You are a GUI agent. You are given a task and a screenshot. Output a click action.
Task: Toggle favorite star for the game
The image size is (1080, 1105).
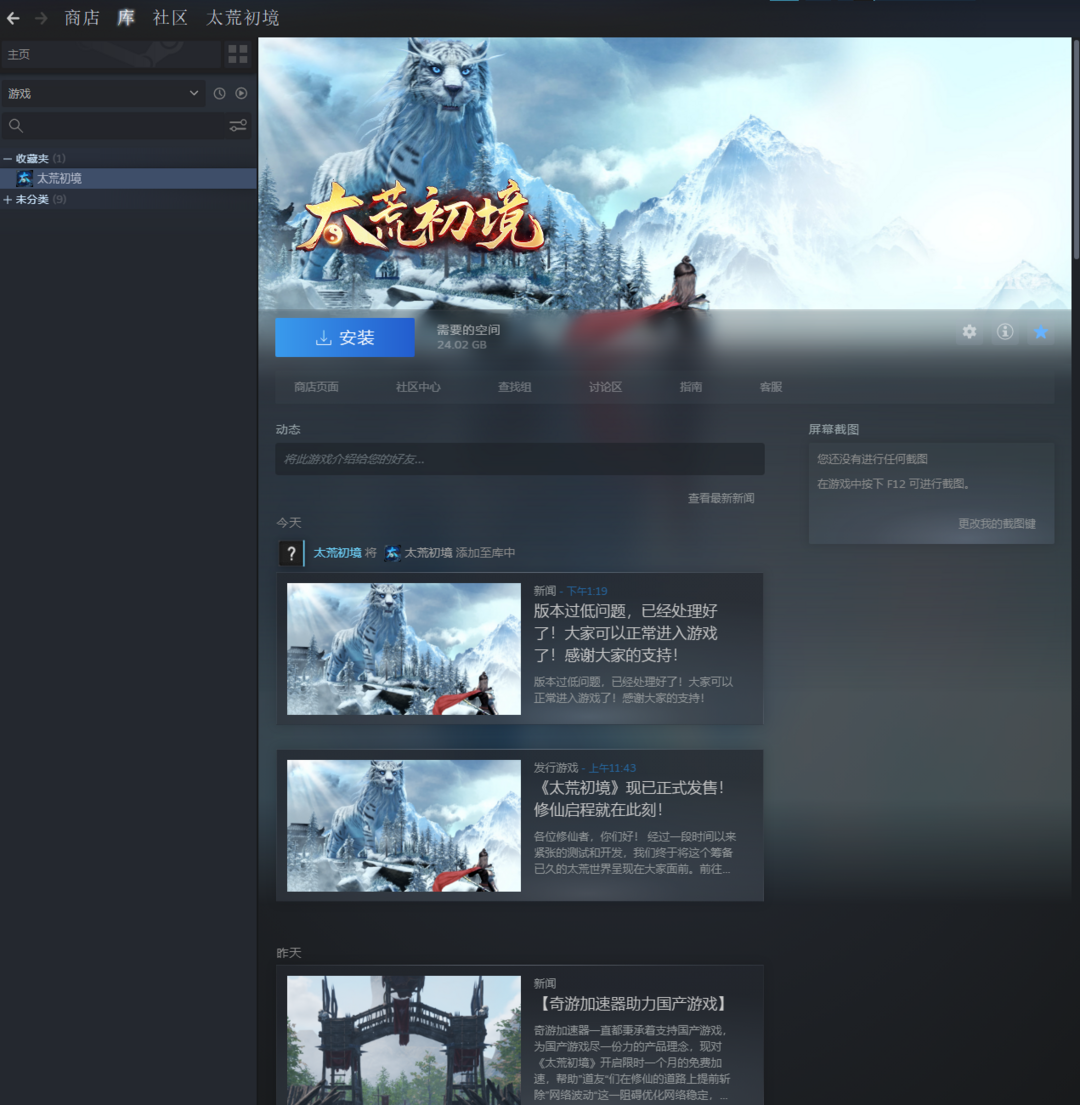1041,332
